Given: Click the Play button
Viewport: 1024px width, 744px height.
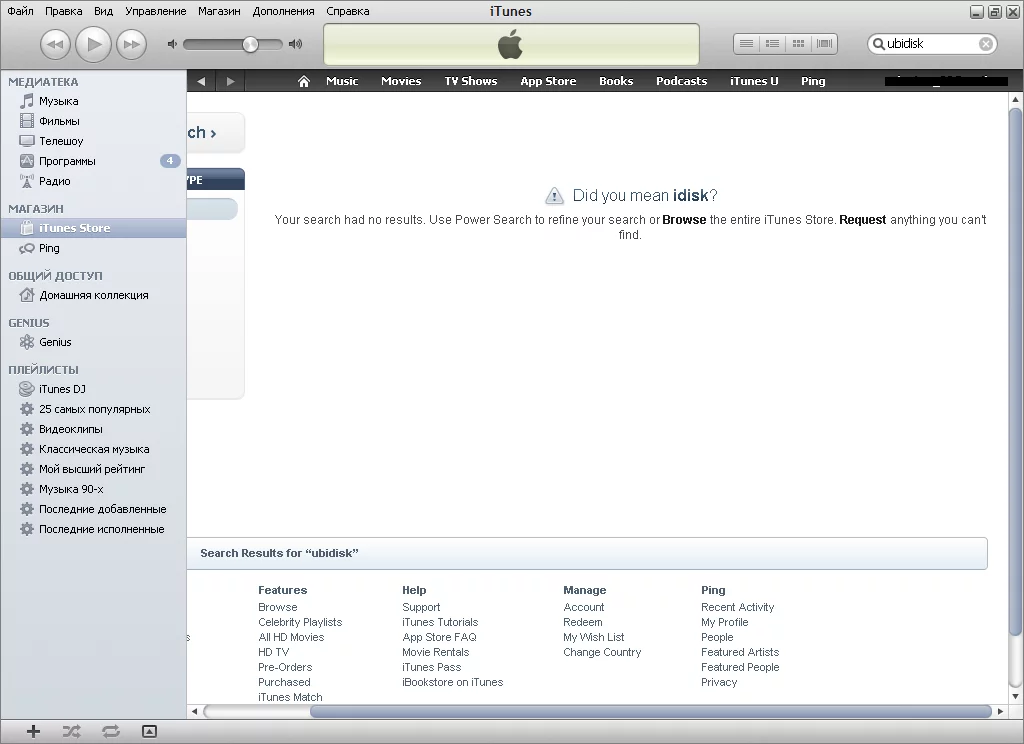Looking at the screenshot, I should [93, 44].
